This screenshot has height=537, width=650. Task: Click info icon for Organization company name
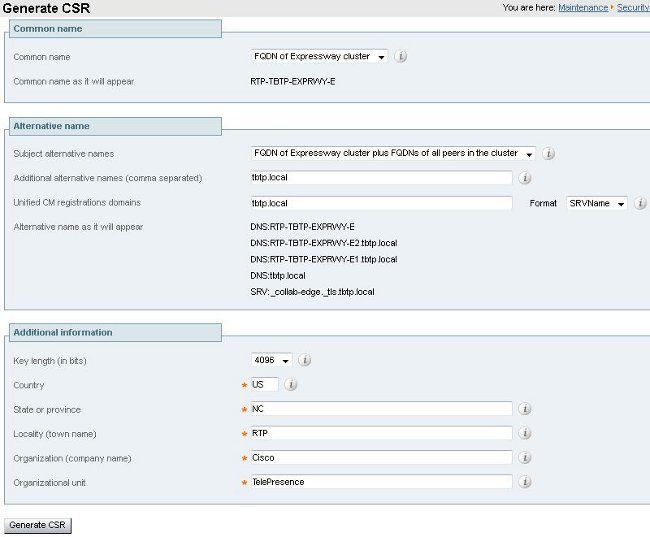pyautogui.click(x=525, y=457)
